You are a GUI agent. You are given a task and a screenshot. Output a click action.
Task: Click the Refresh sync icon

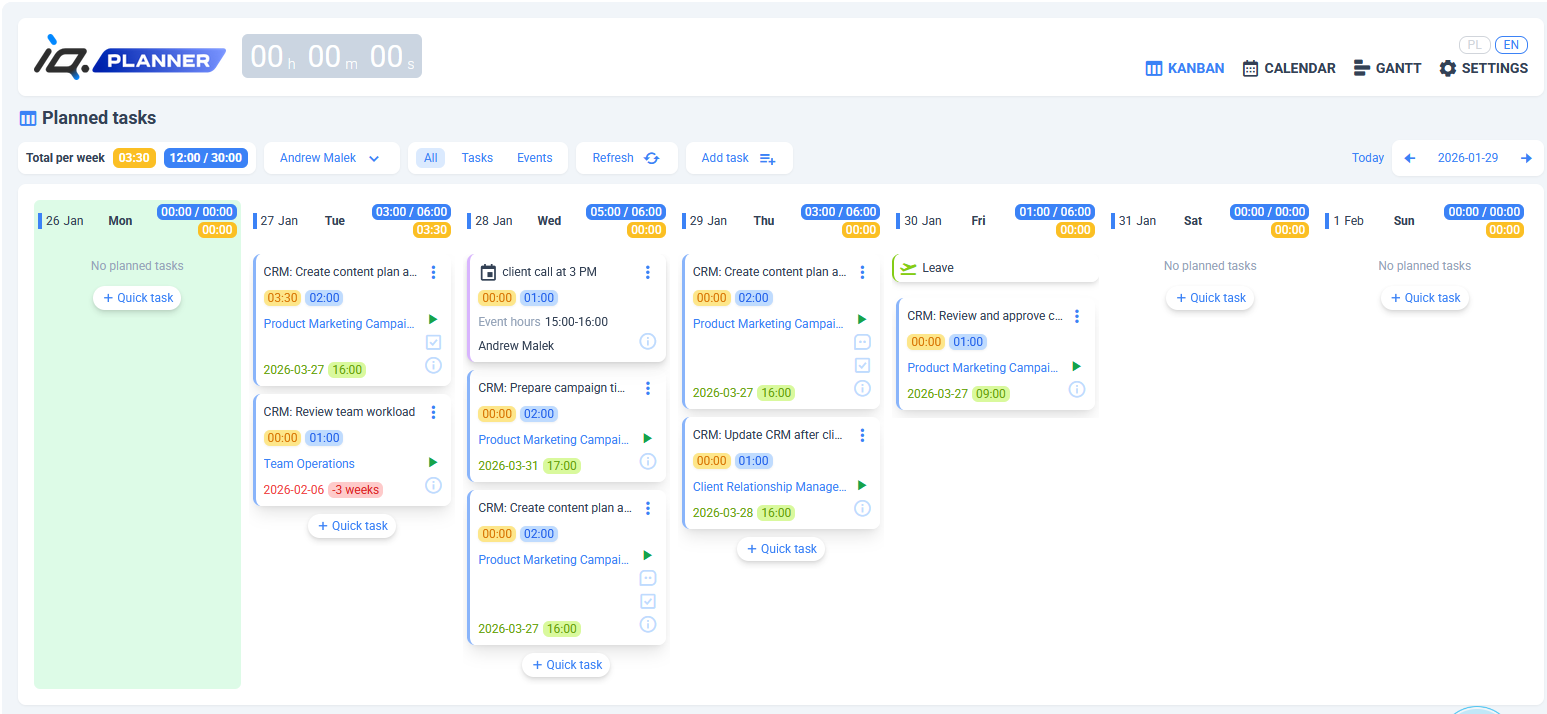tap(652, 158)
